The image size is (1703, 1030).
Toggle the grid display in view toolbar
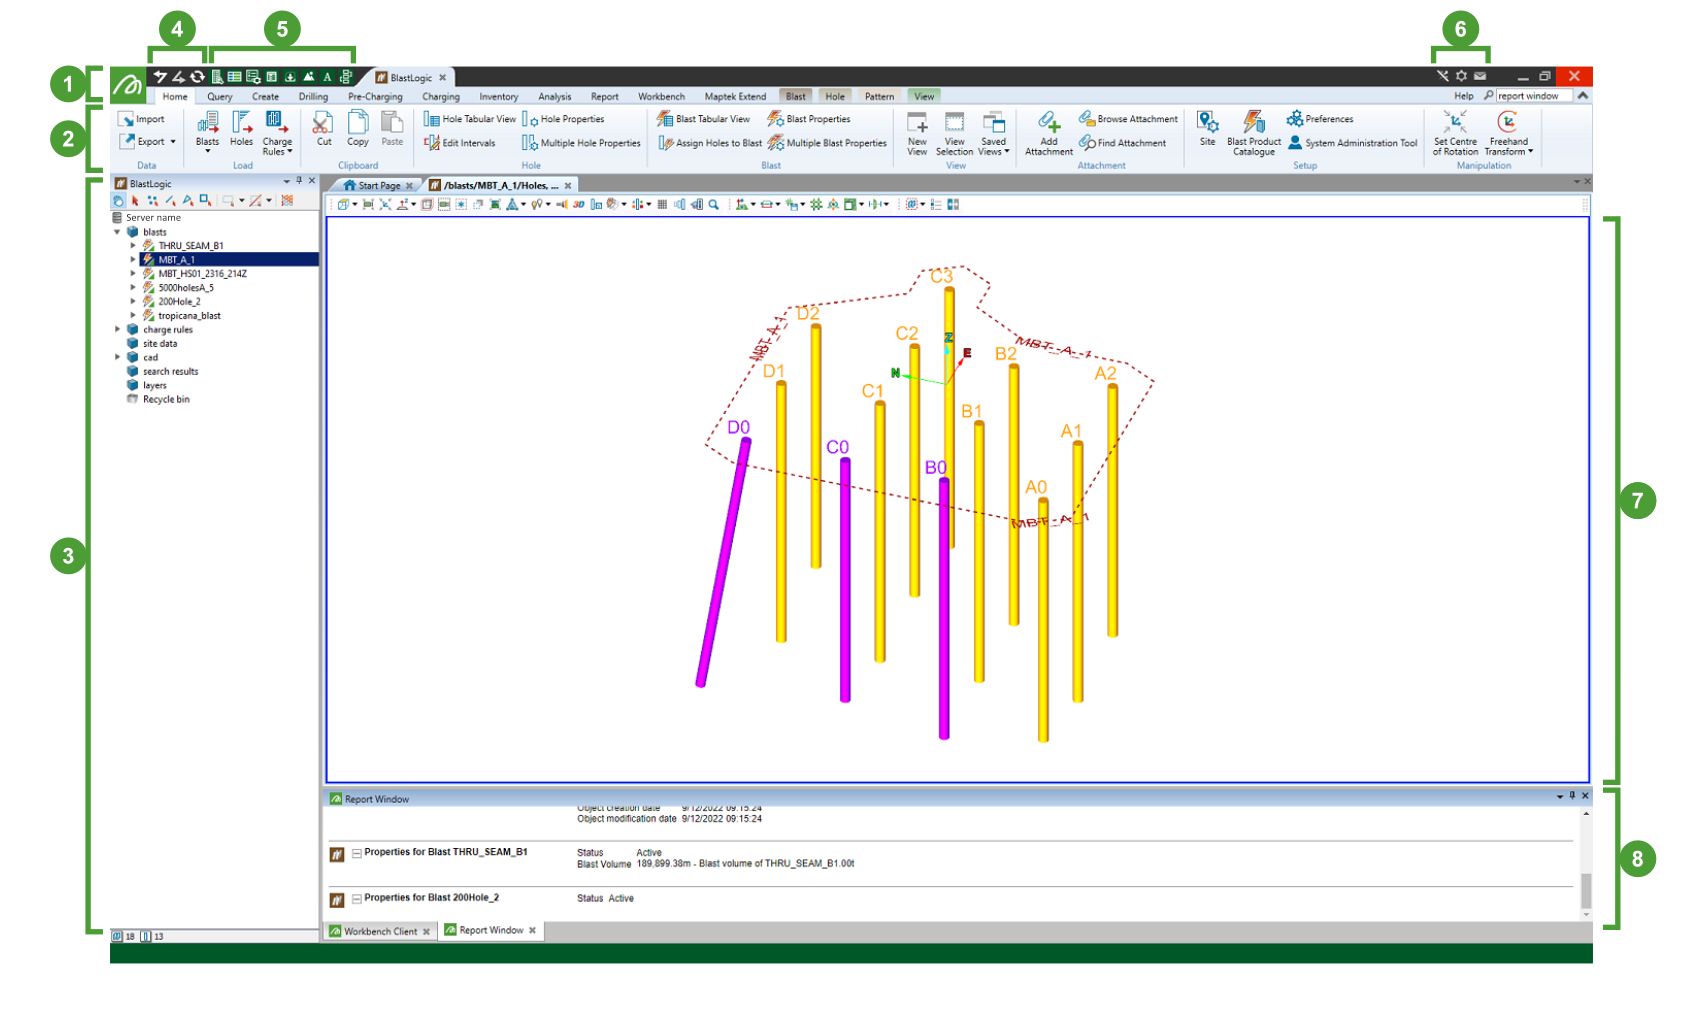click(662, 205)
